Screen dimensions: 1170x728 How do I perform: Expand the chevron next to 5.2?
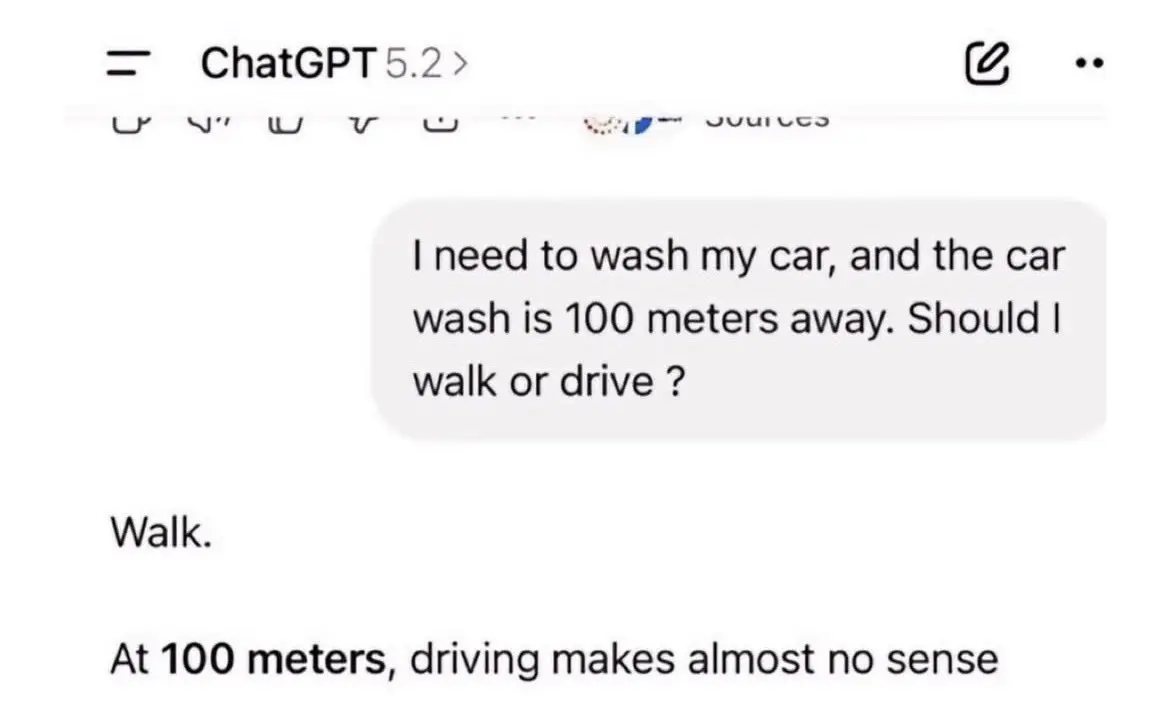(x=460, y=64)
